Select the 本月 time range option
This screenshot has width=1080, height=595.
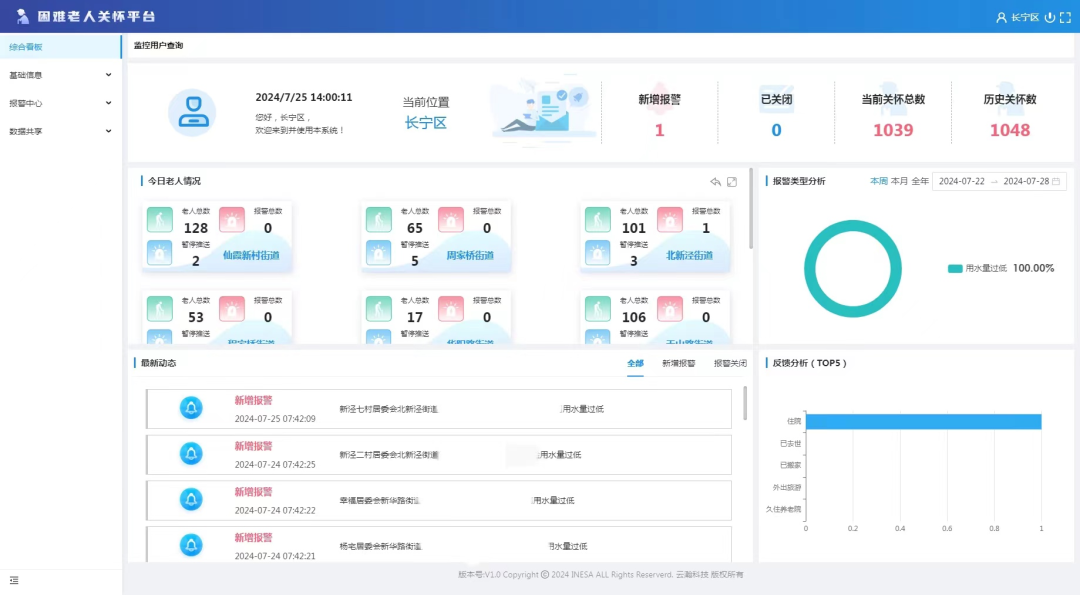[x=899, y=181]
